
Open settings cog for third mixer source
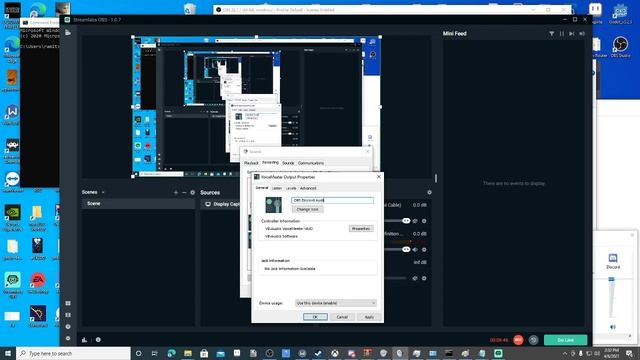(x=424, y=278)
